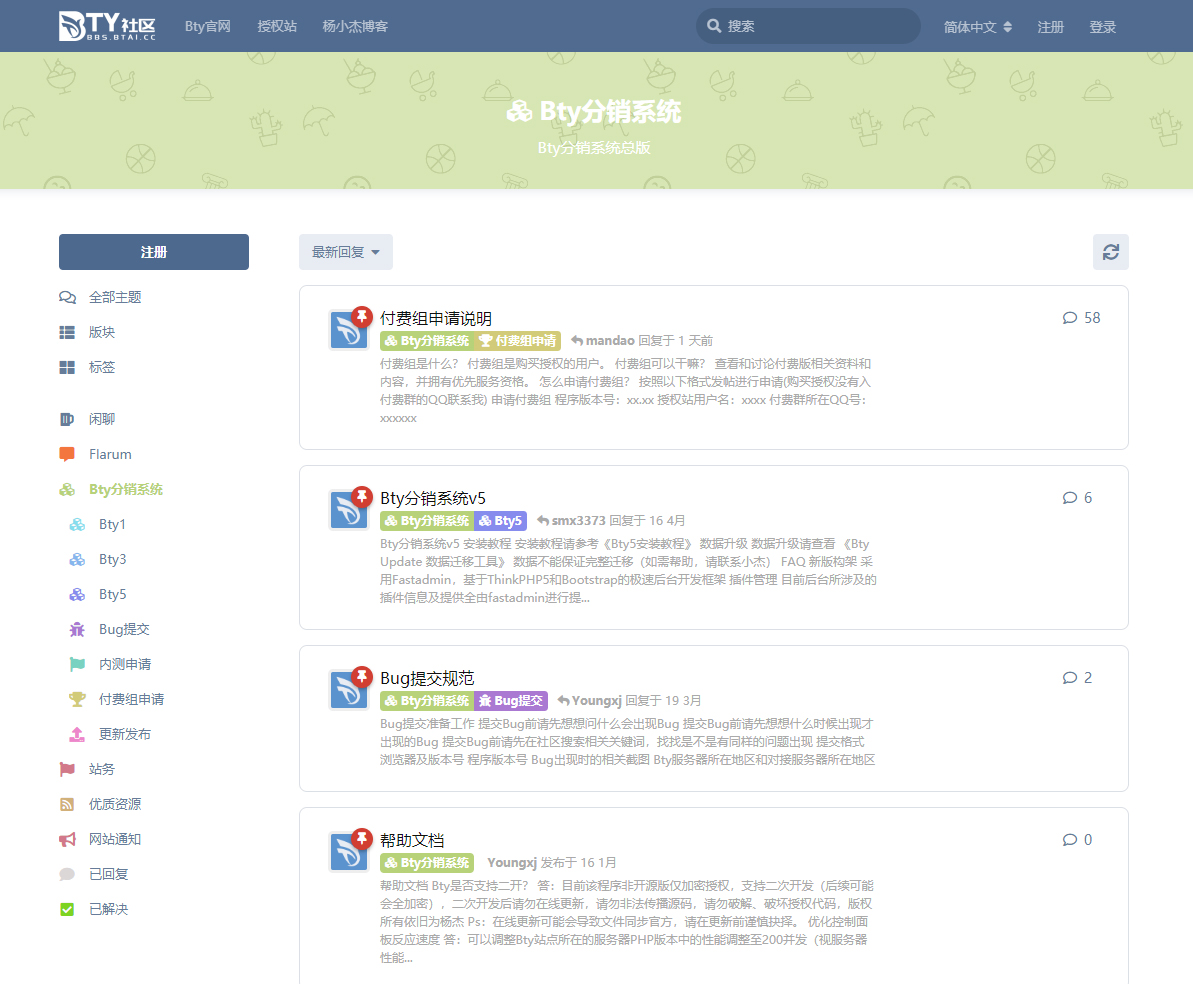1193x984 pixels.
Task: Open the 已解决 green checkmark filter
Action: pyautogui.click(x=67, y=909)
